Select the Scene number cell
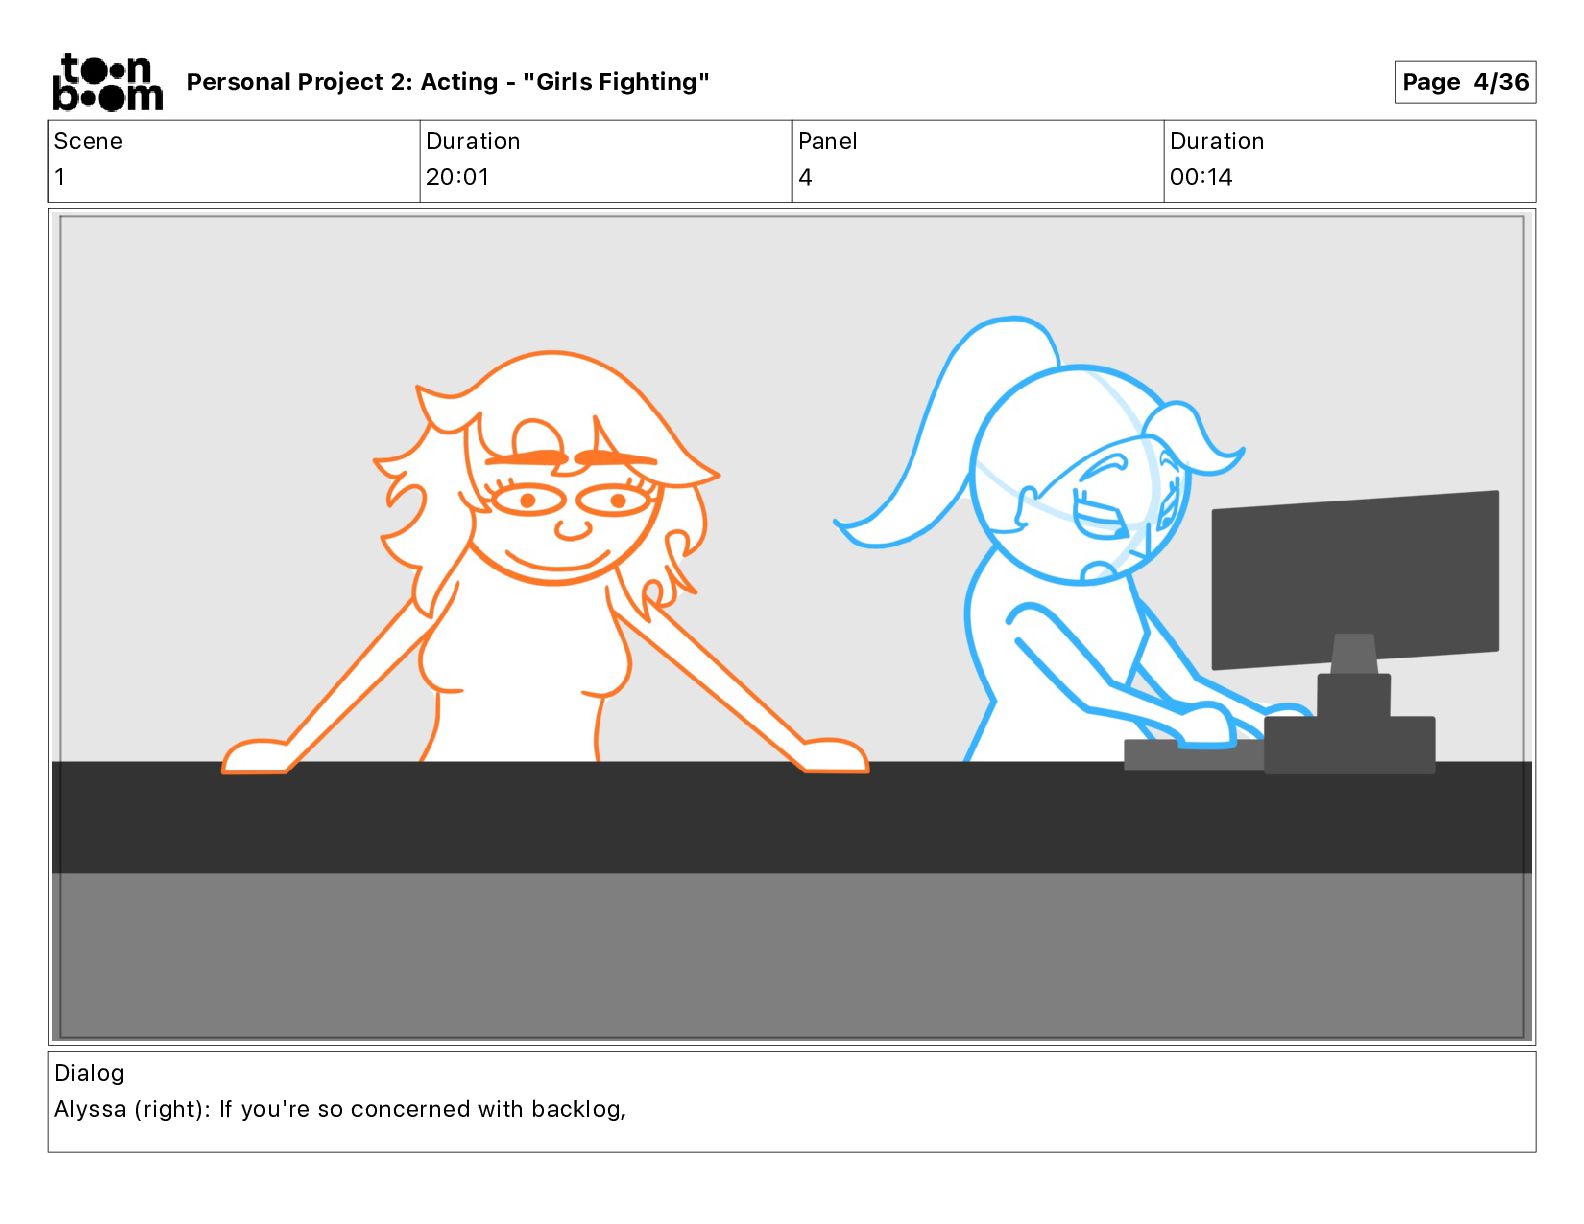This screenshot has width=1584, height=1224. (234, 161)
